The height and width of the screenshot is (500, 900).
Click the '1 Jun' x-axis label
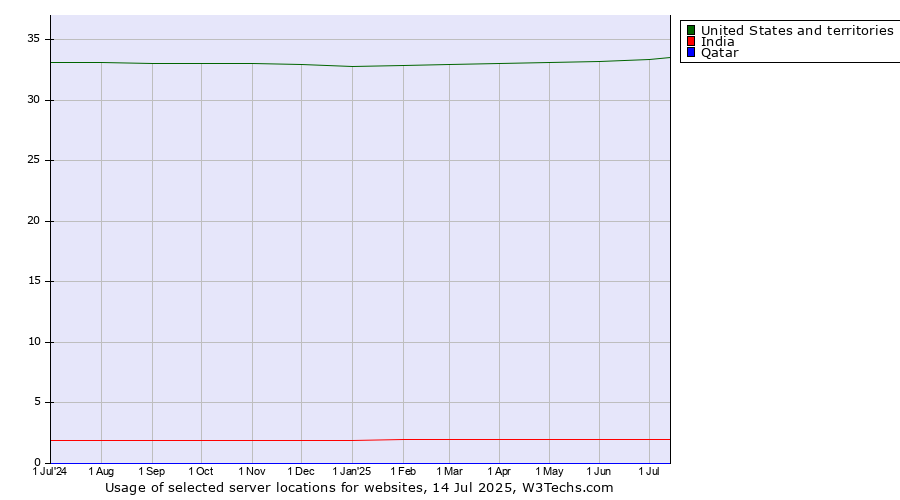[599, 471]
